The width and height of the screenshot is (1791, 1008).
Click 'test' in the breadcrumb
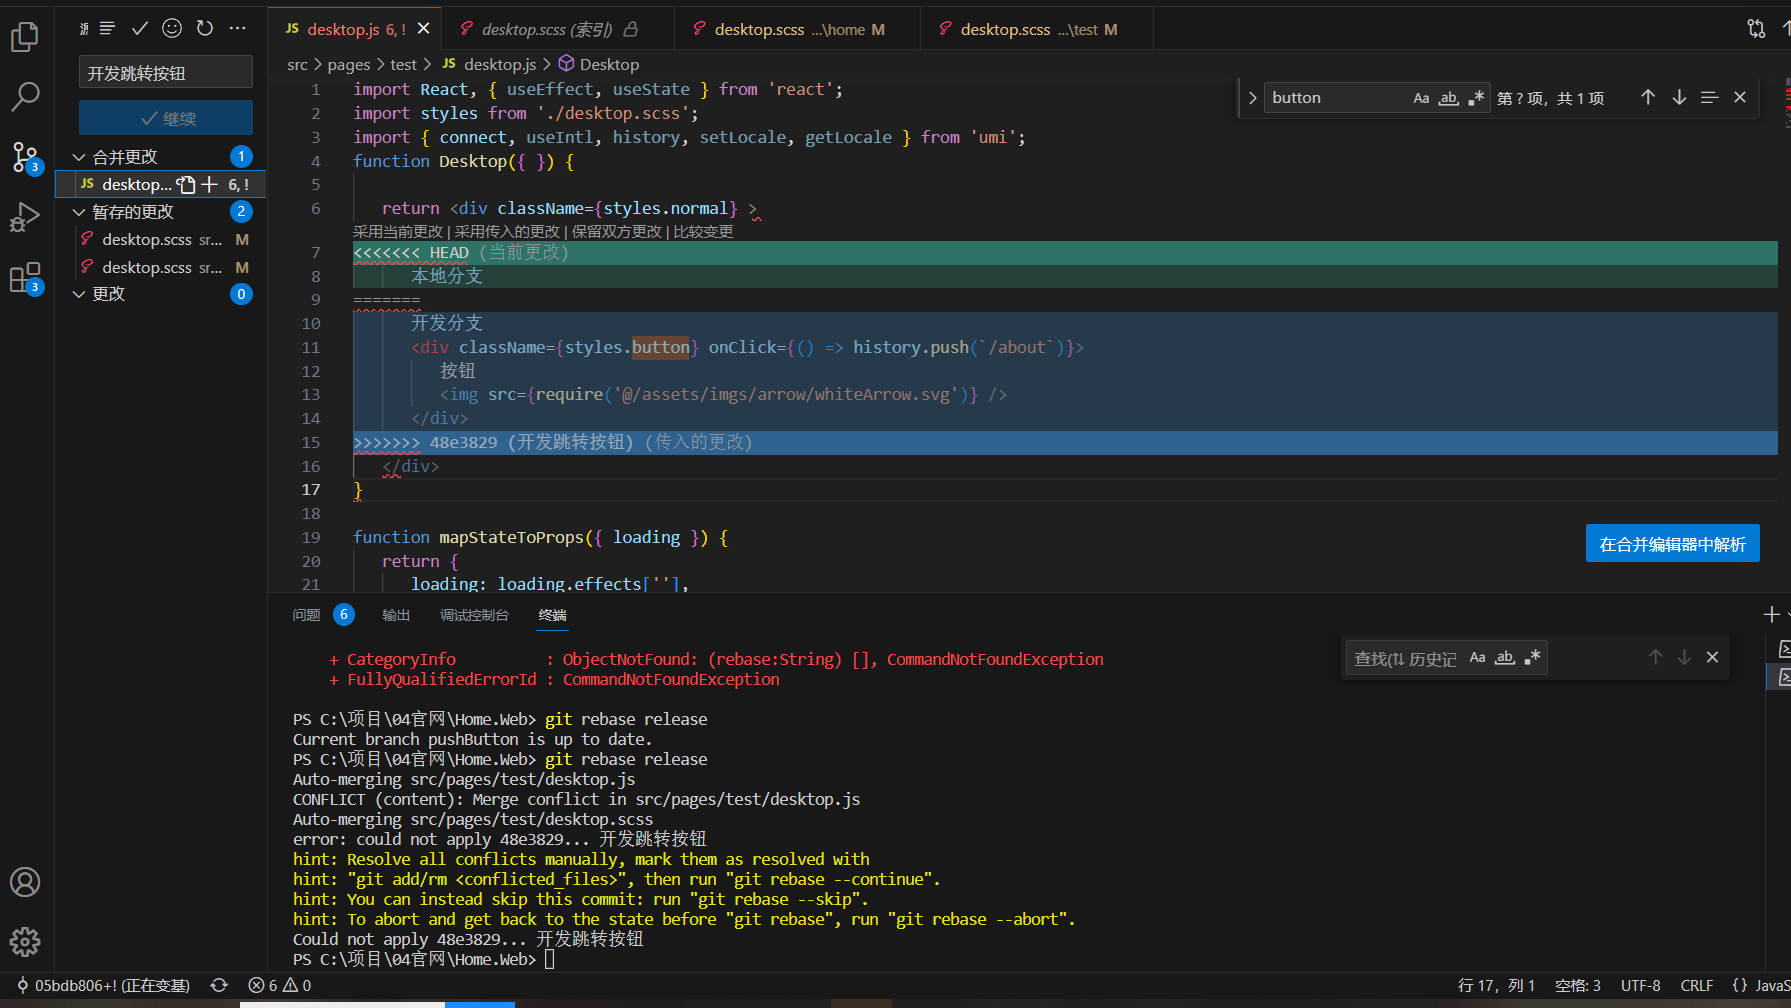click(x=403, y=64)
